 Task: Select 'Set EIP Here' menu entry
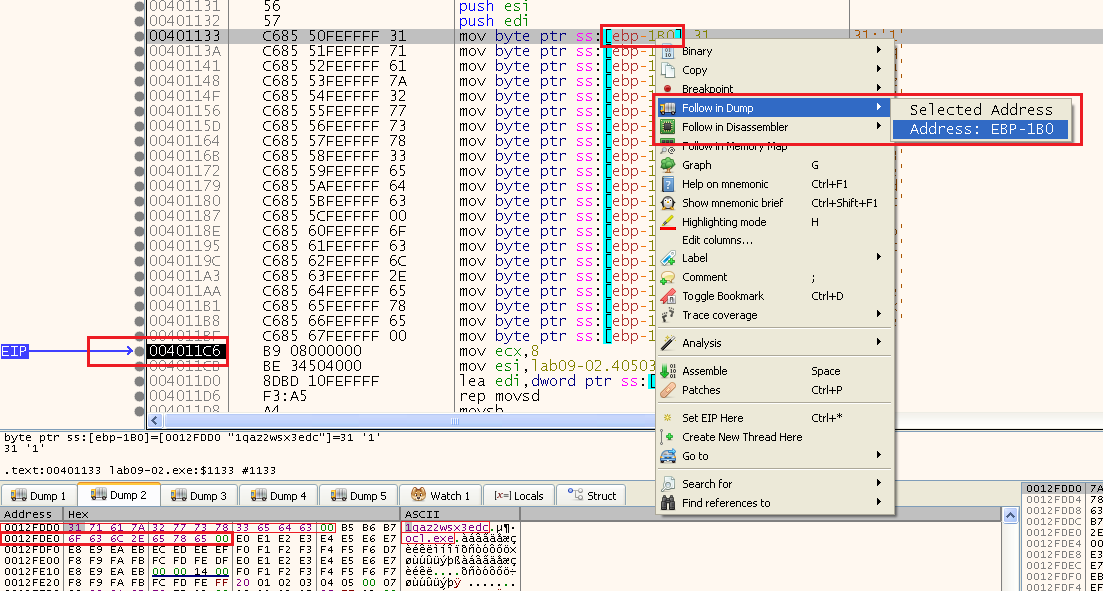(x=712, y=418)
